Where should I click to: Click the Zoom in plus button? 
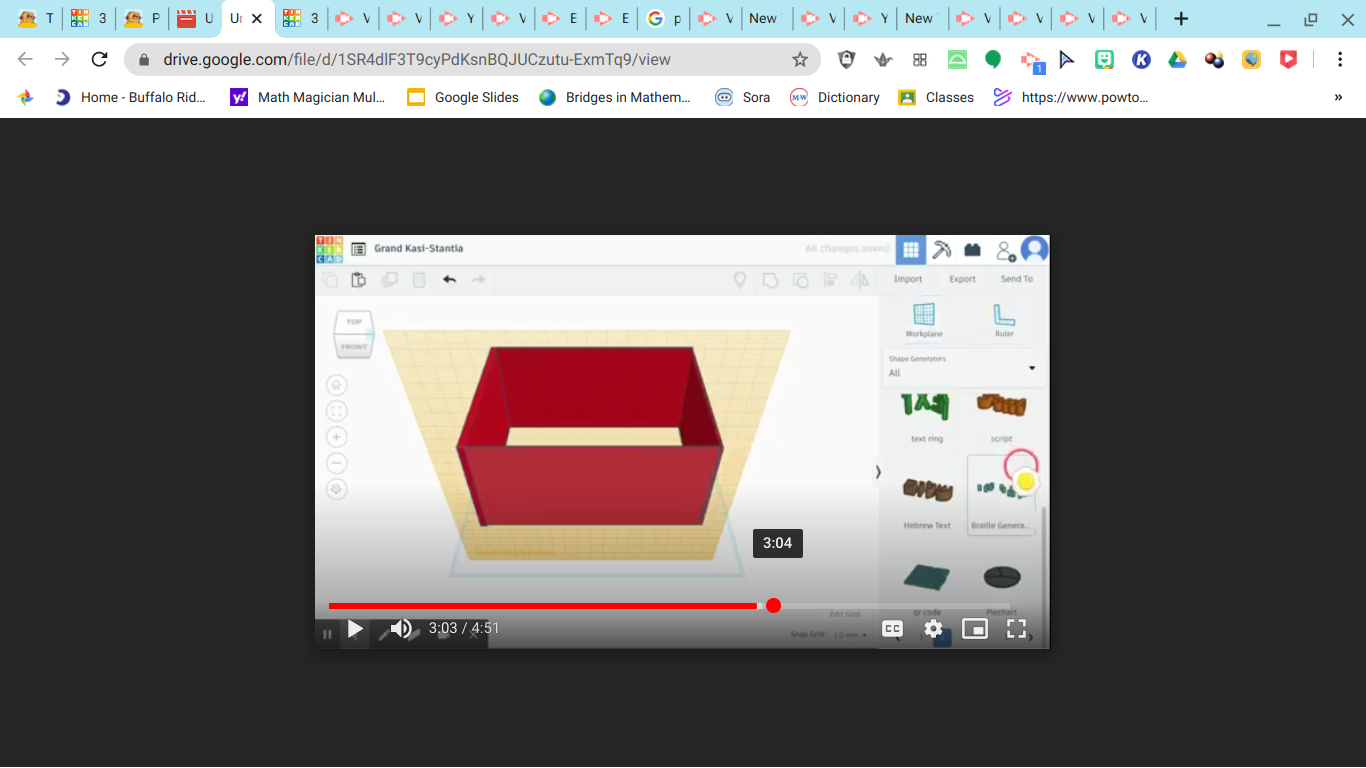(x=337, y=437)
